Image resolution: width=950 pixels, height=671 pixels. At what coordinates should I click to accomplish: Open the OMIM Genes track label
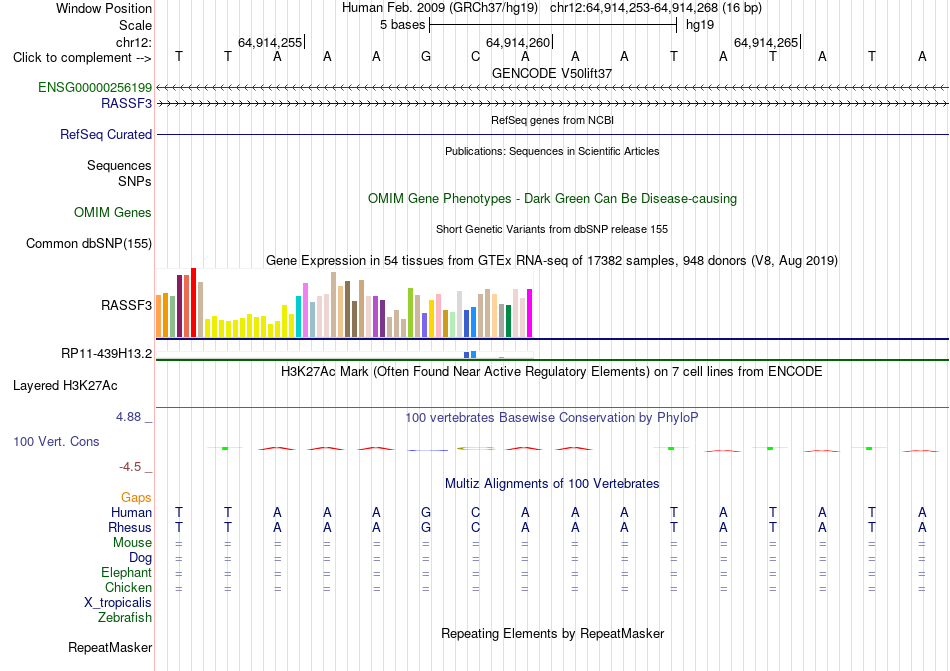[112, 213]
